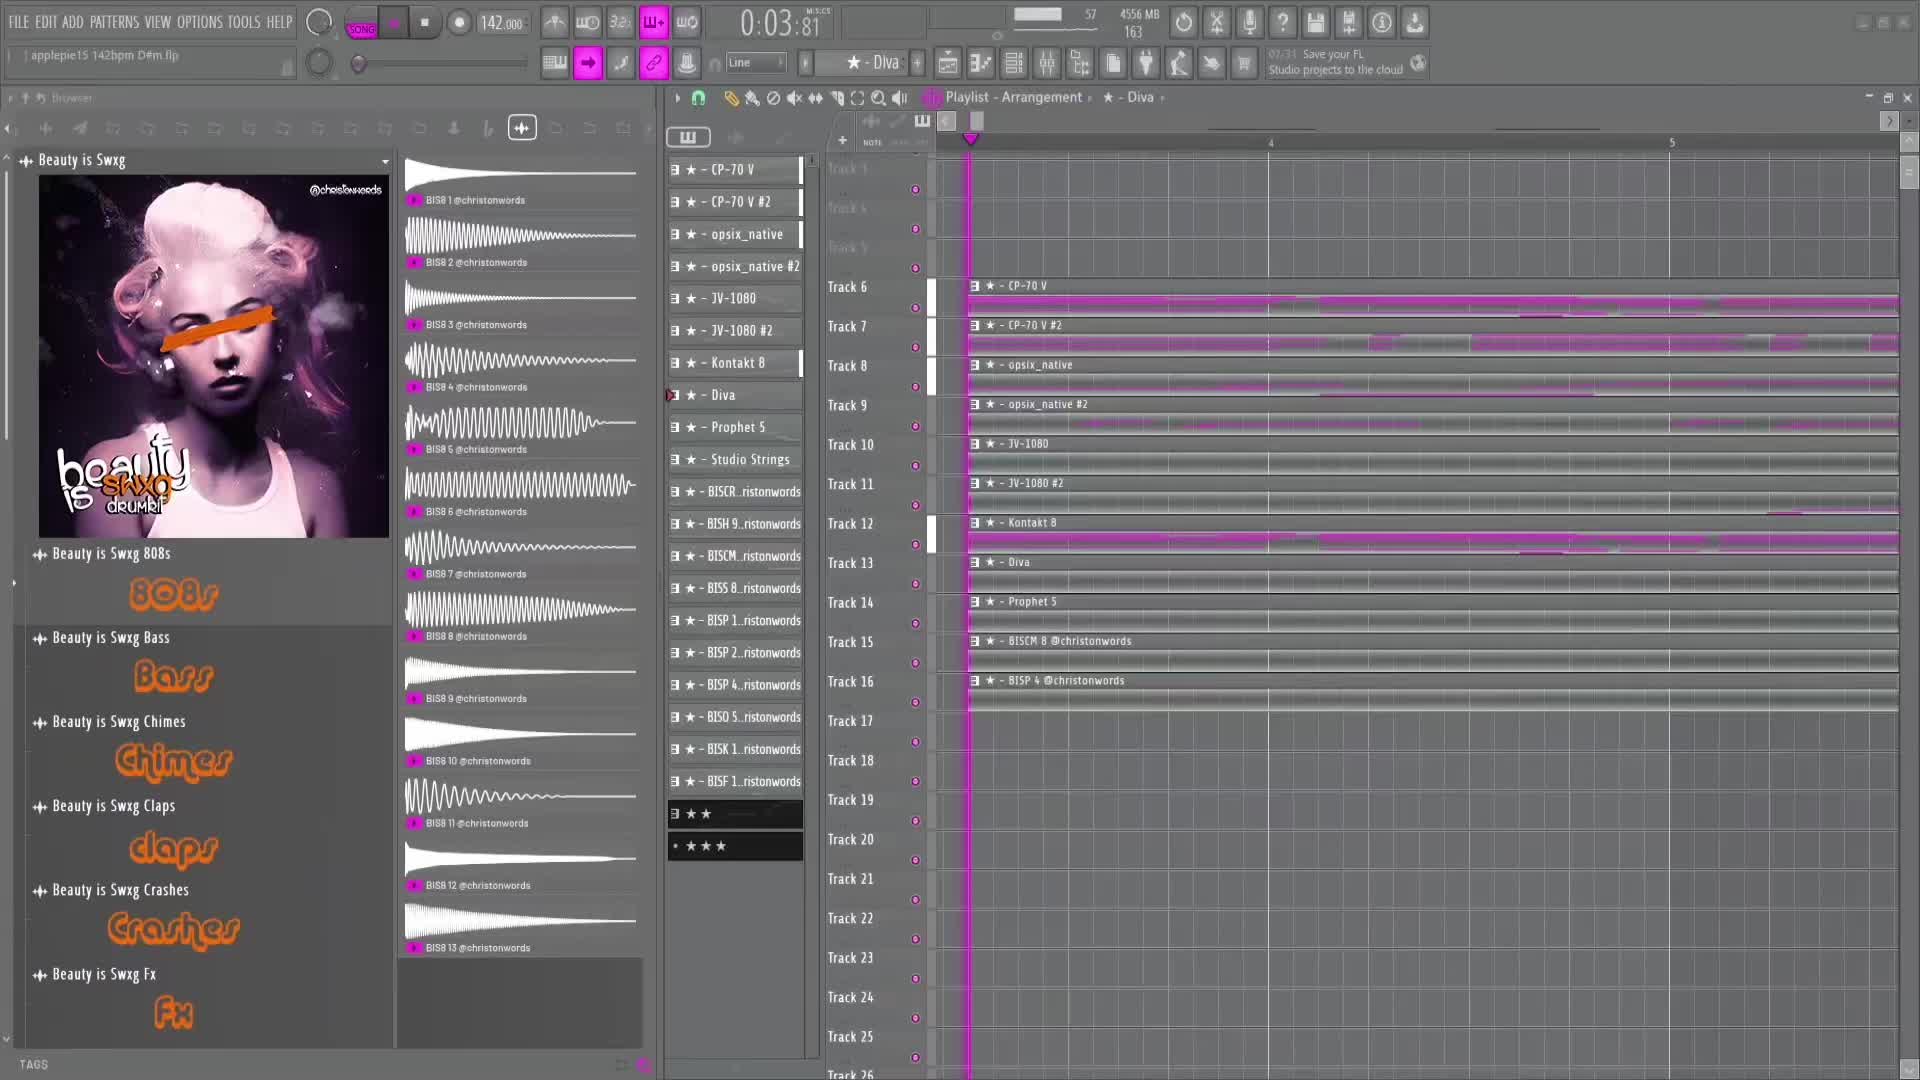Click the Stop transport button
1920x1080 pixels.
point(425,22)
